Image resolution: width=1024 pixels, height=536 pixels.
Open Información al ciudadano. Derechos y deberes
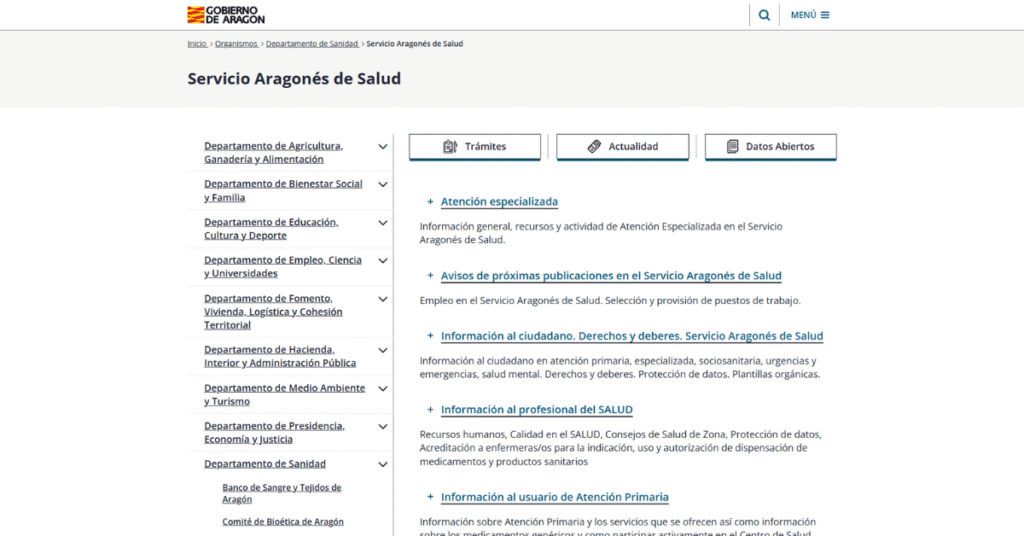click(632, 336)
